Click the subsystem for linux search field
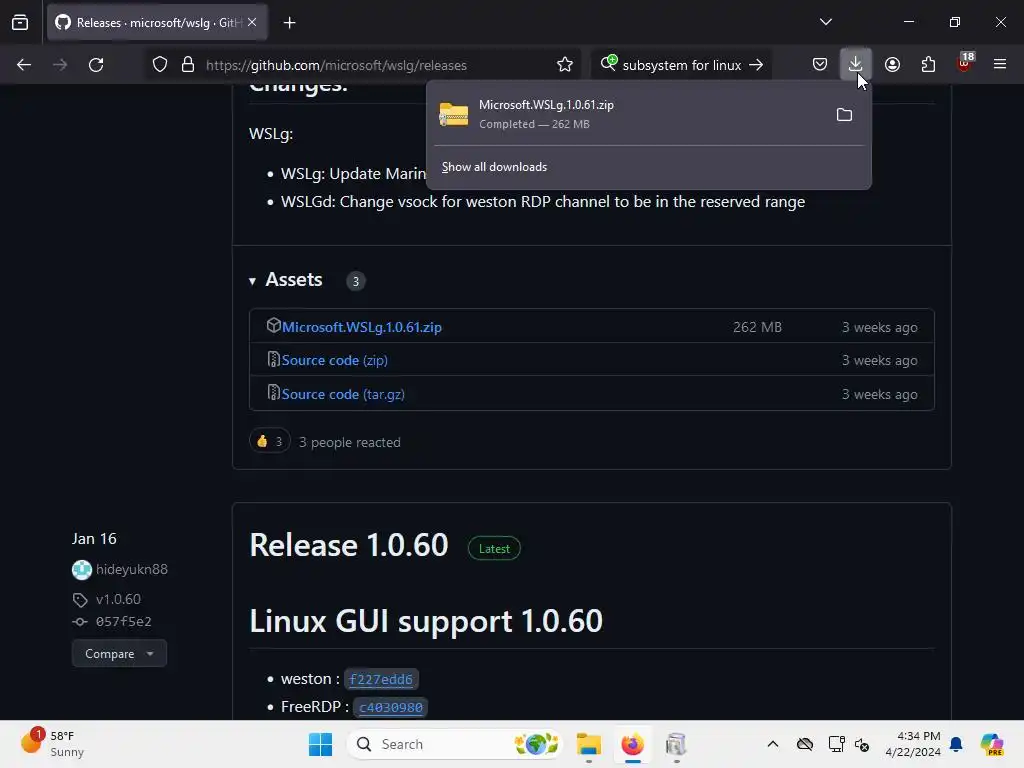This screenshot has width=1024, height=768. coord(682,65)
